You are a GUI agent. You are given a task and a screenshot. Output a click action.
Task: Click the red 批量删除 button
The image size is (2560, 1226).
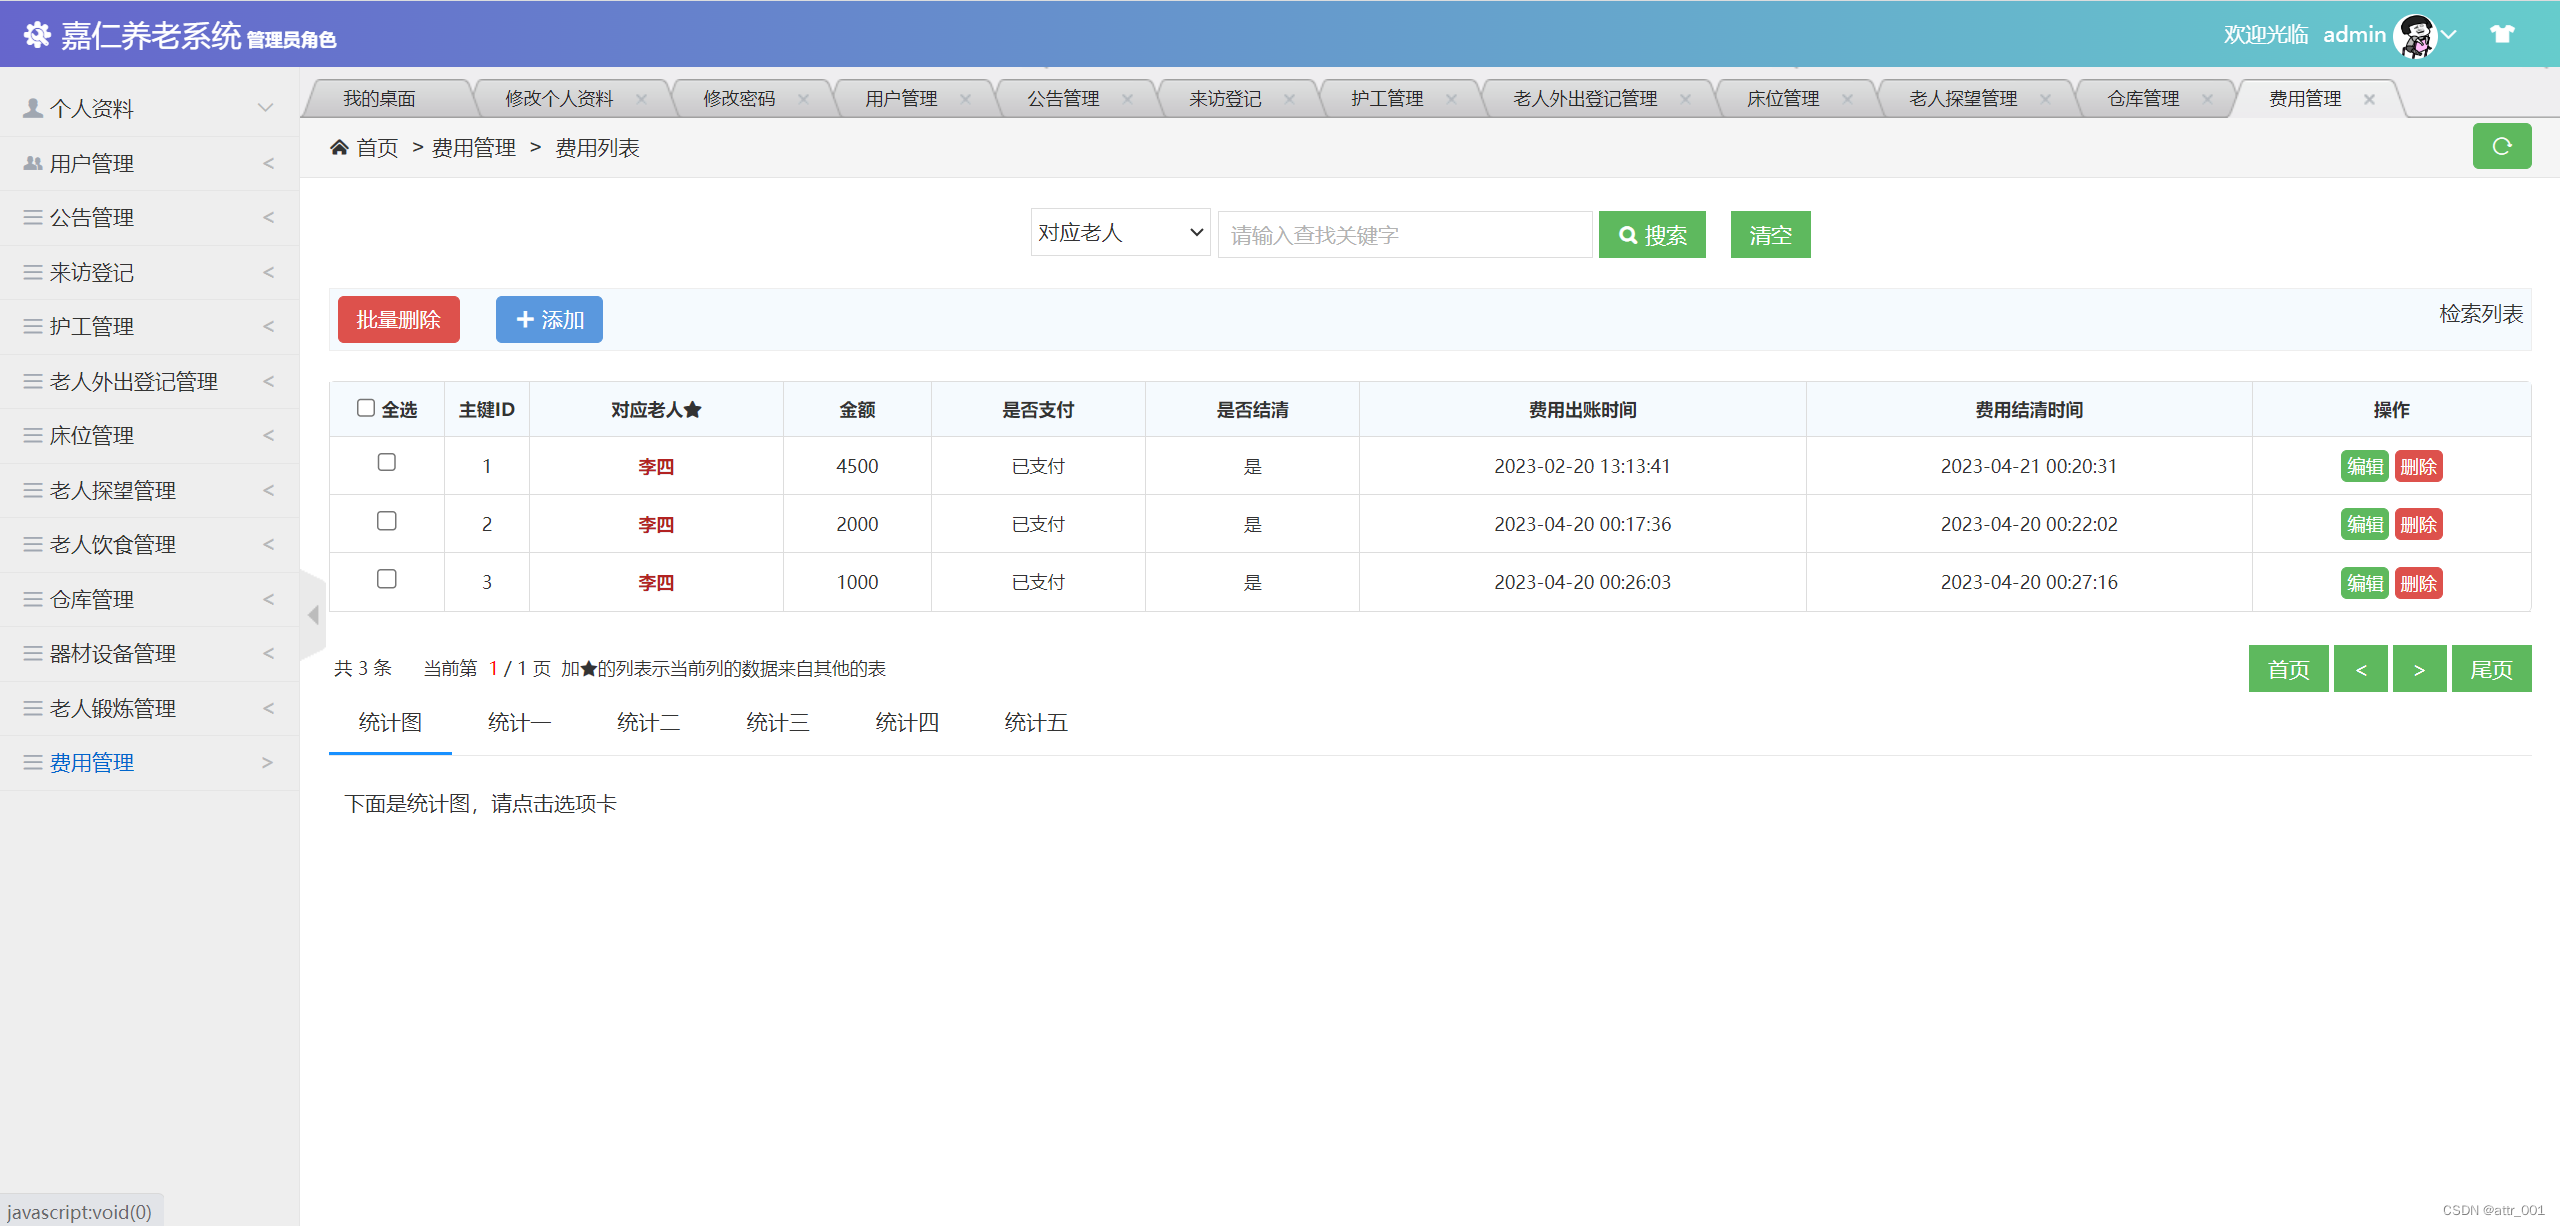click(398, 320)
